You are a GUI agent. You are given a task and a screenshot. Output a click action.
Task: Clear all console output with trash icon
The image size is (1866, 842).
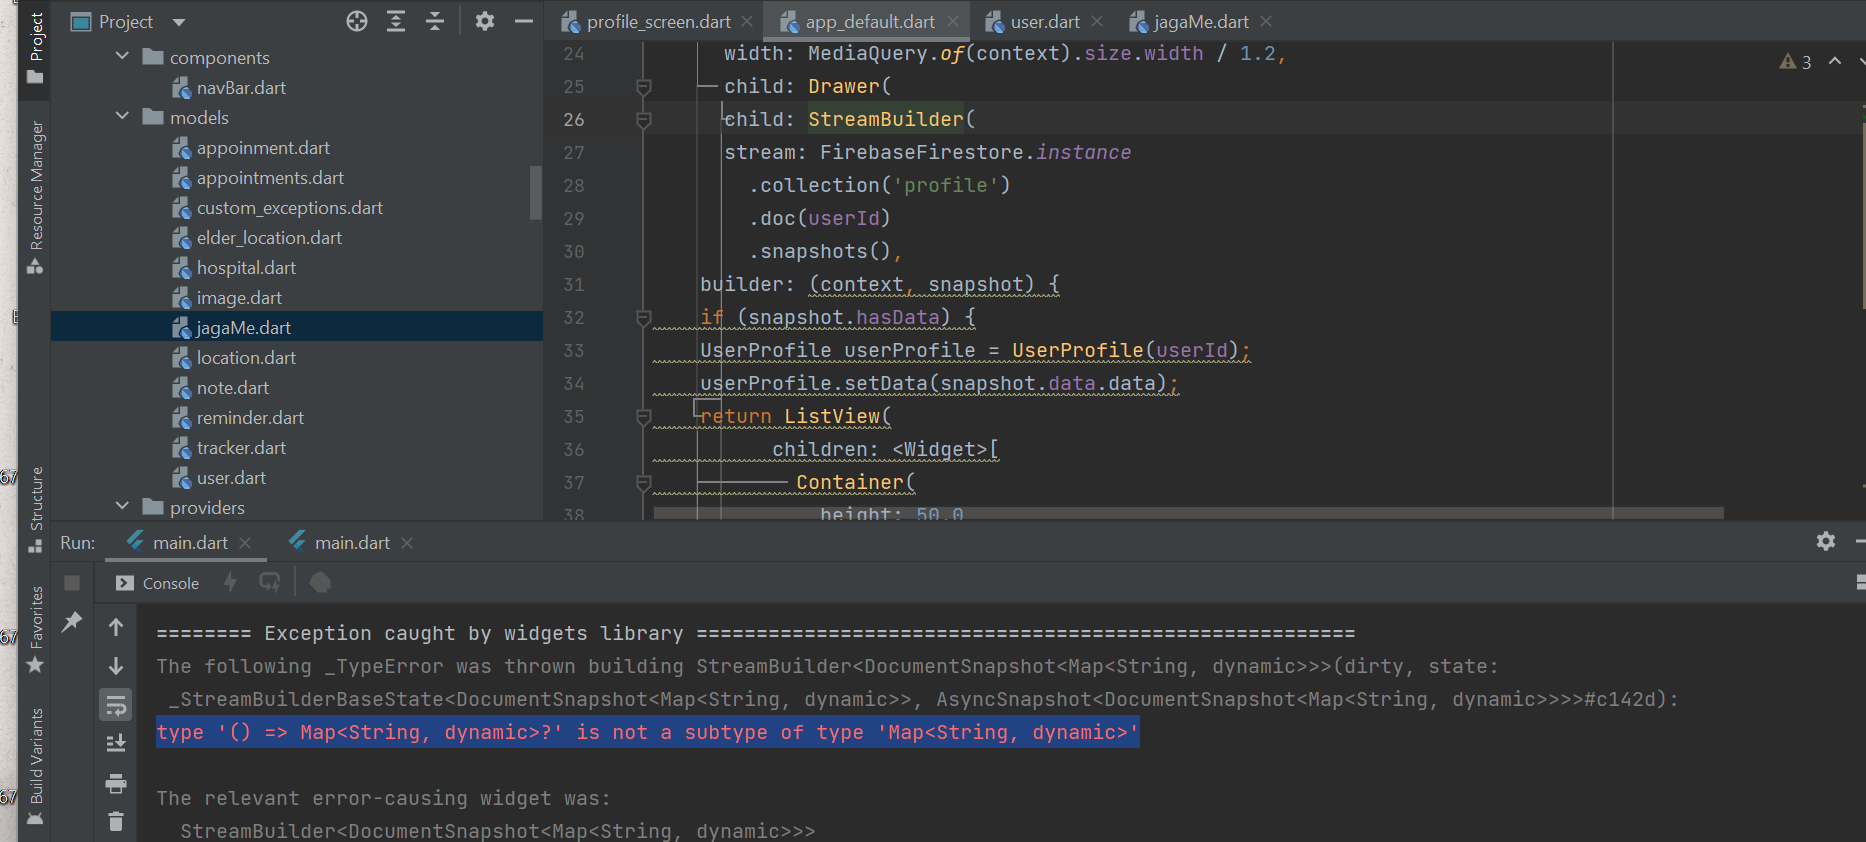(x=116, y=821)
